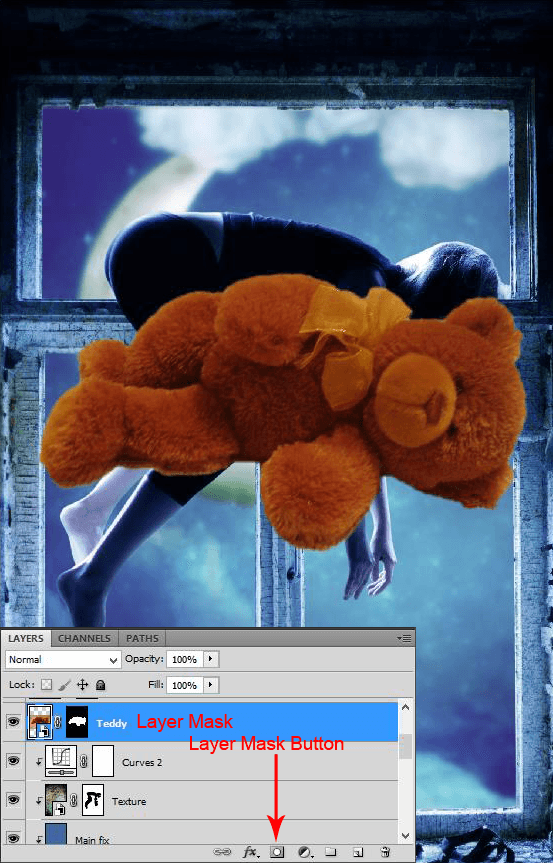Switch to the Channels tab
The height and width of the screenshot is (863, 553).
(x=84, y=638)
